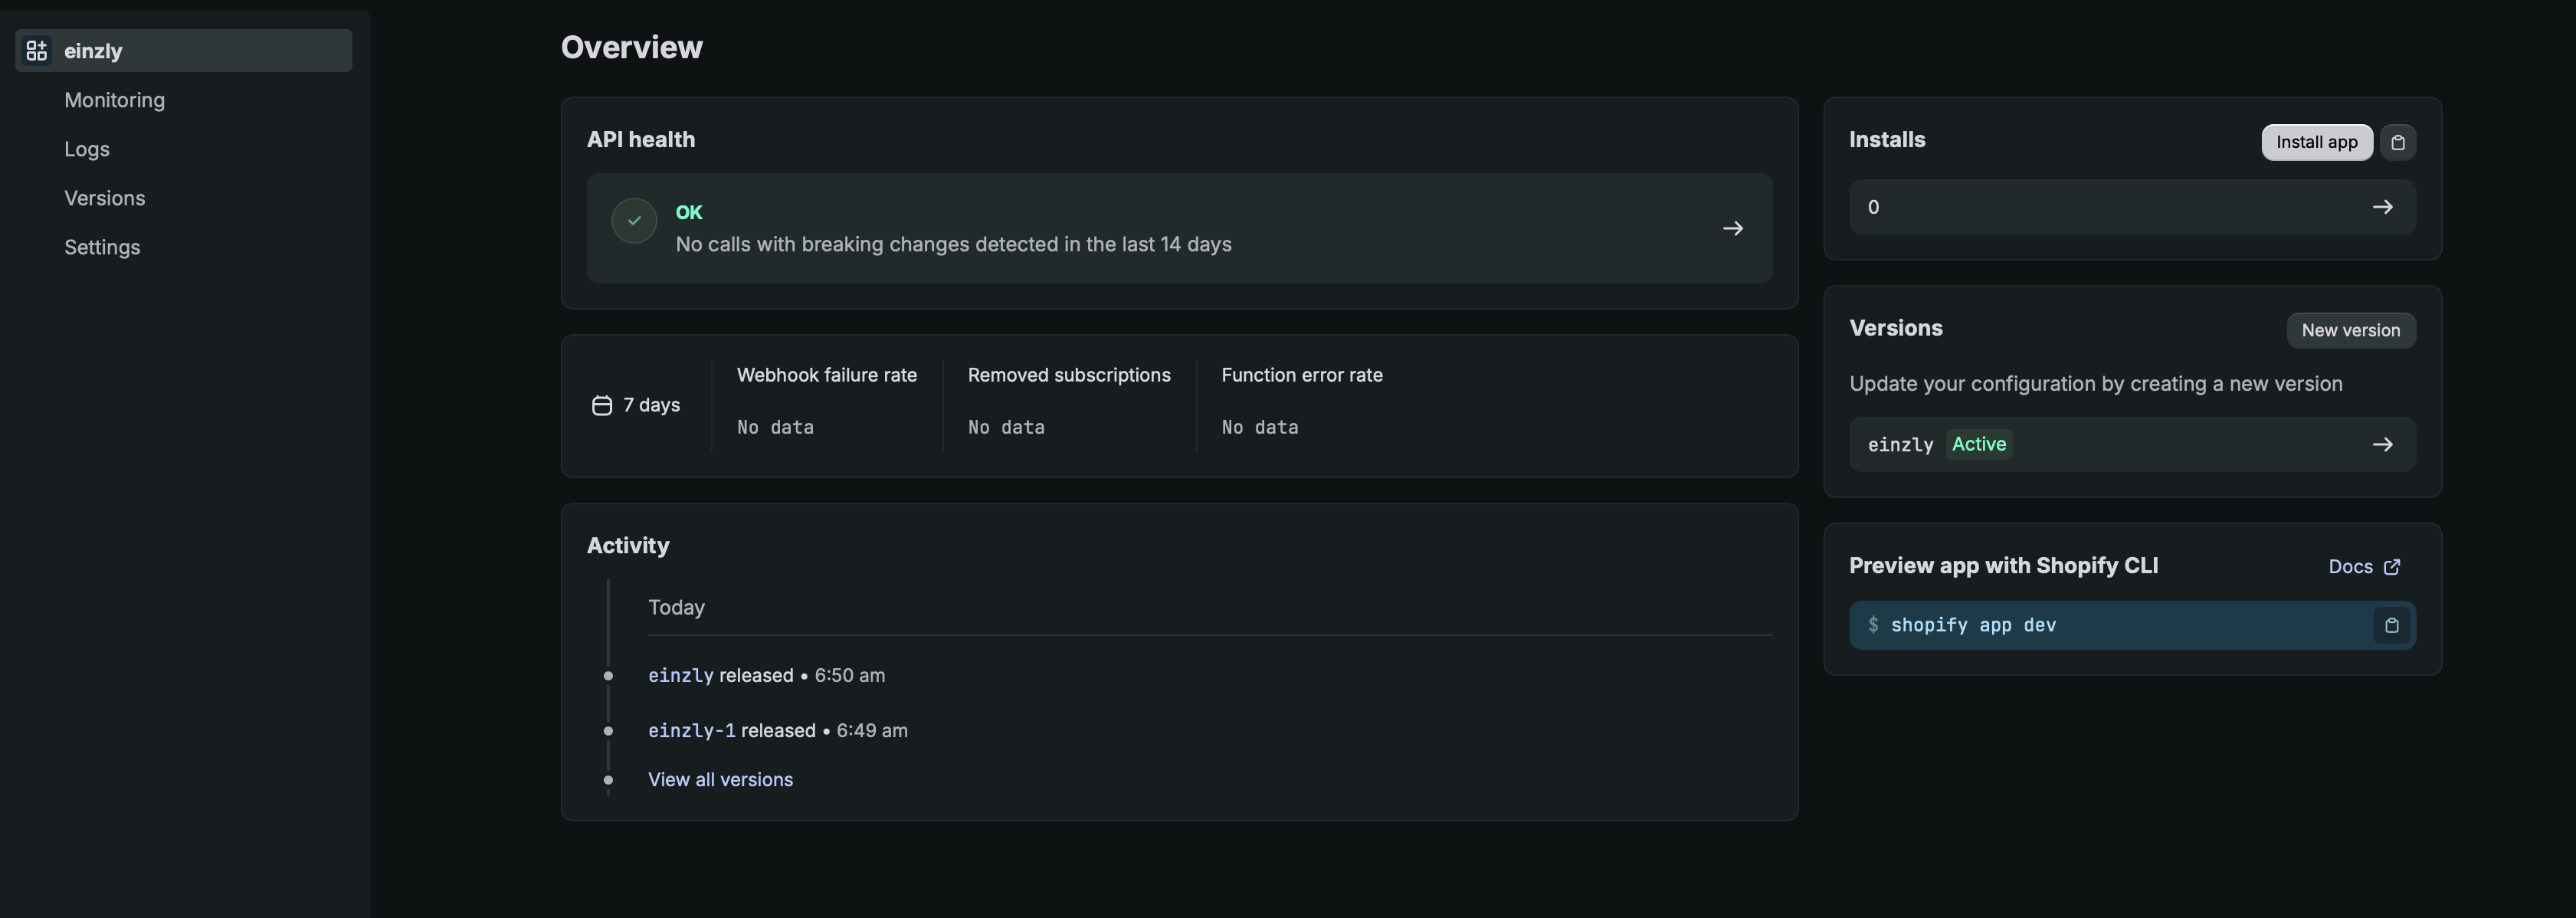Click the 6:49 am timestamp
2576x918 pixels.
click(871, 730)
